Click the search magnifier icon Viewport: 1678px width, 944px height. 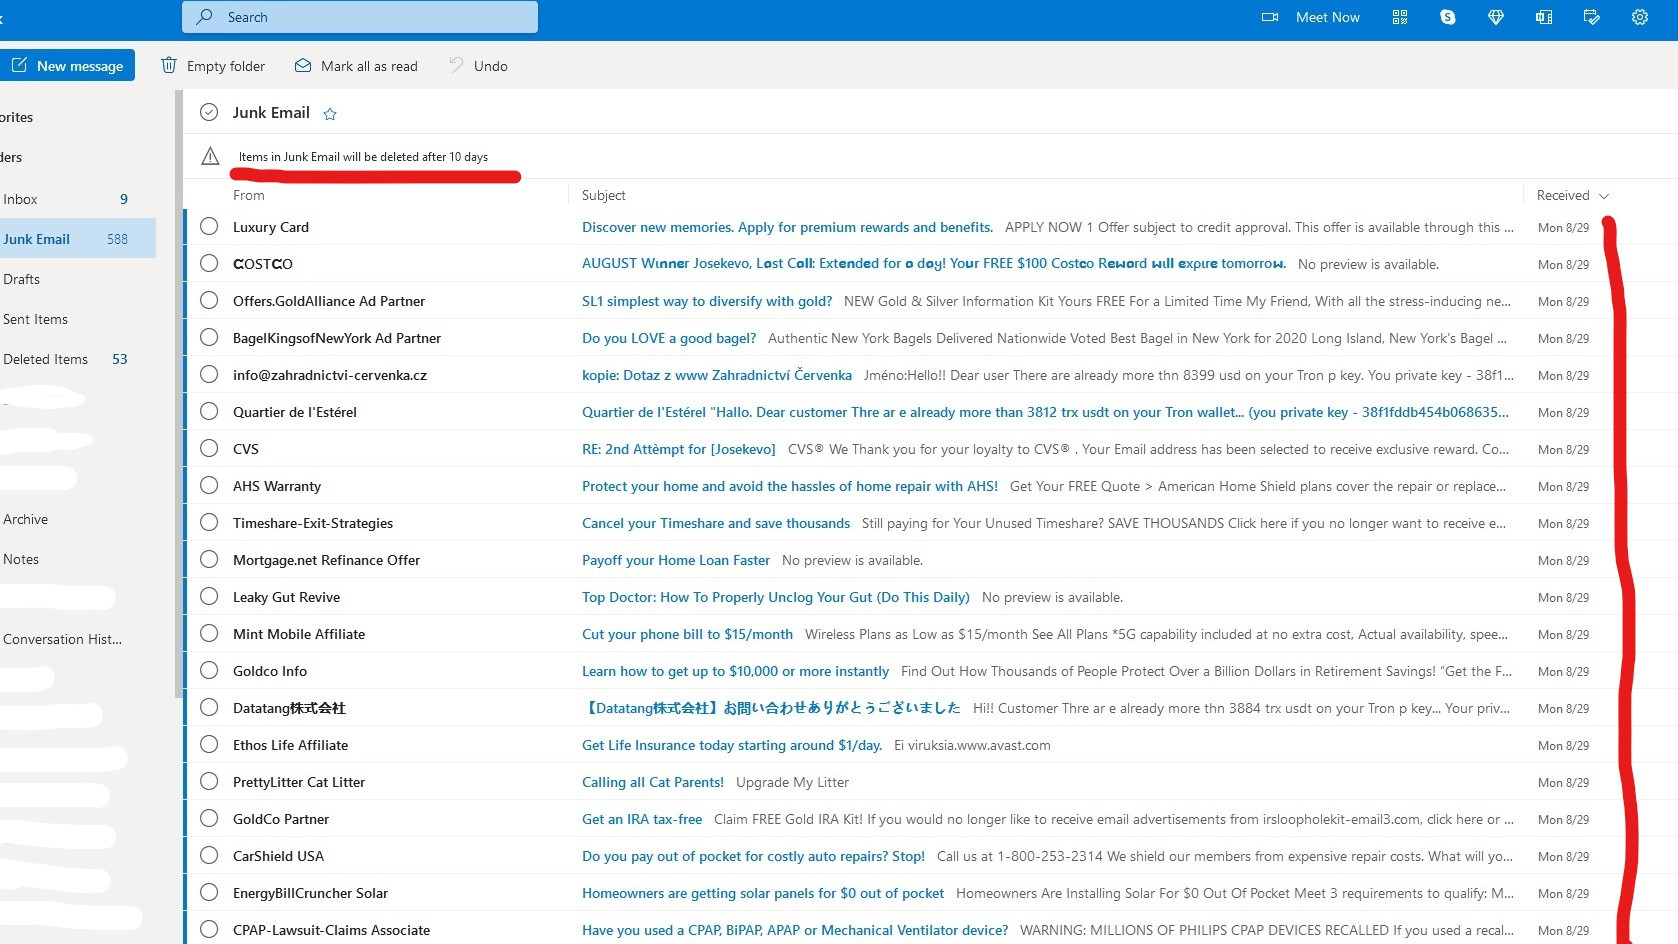pyautogui.click(x=205, y=17)
